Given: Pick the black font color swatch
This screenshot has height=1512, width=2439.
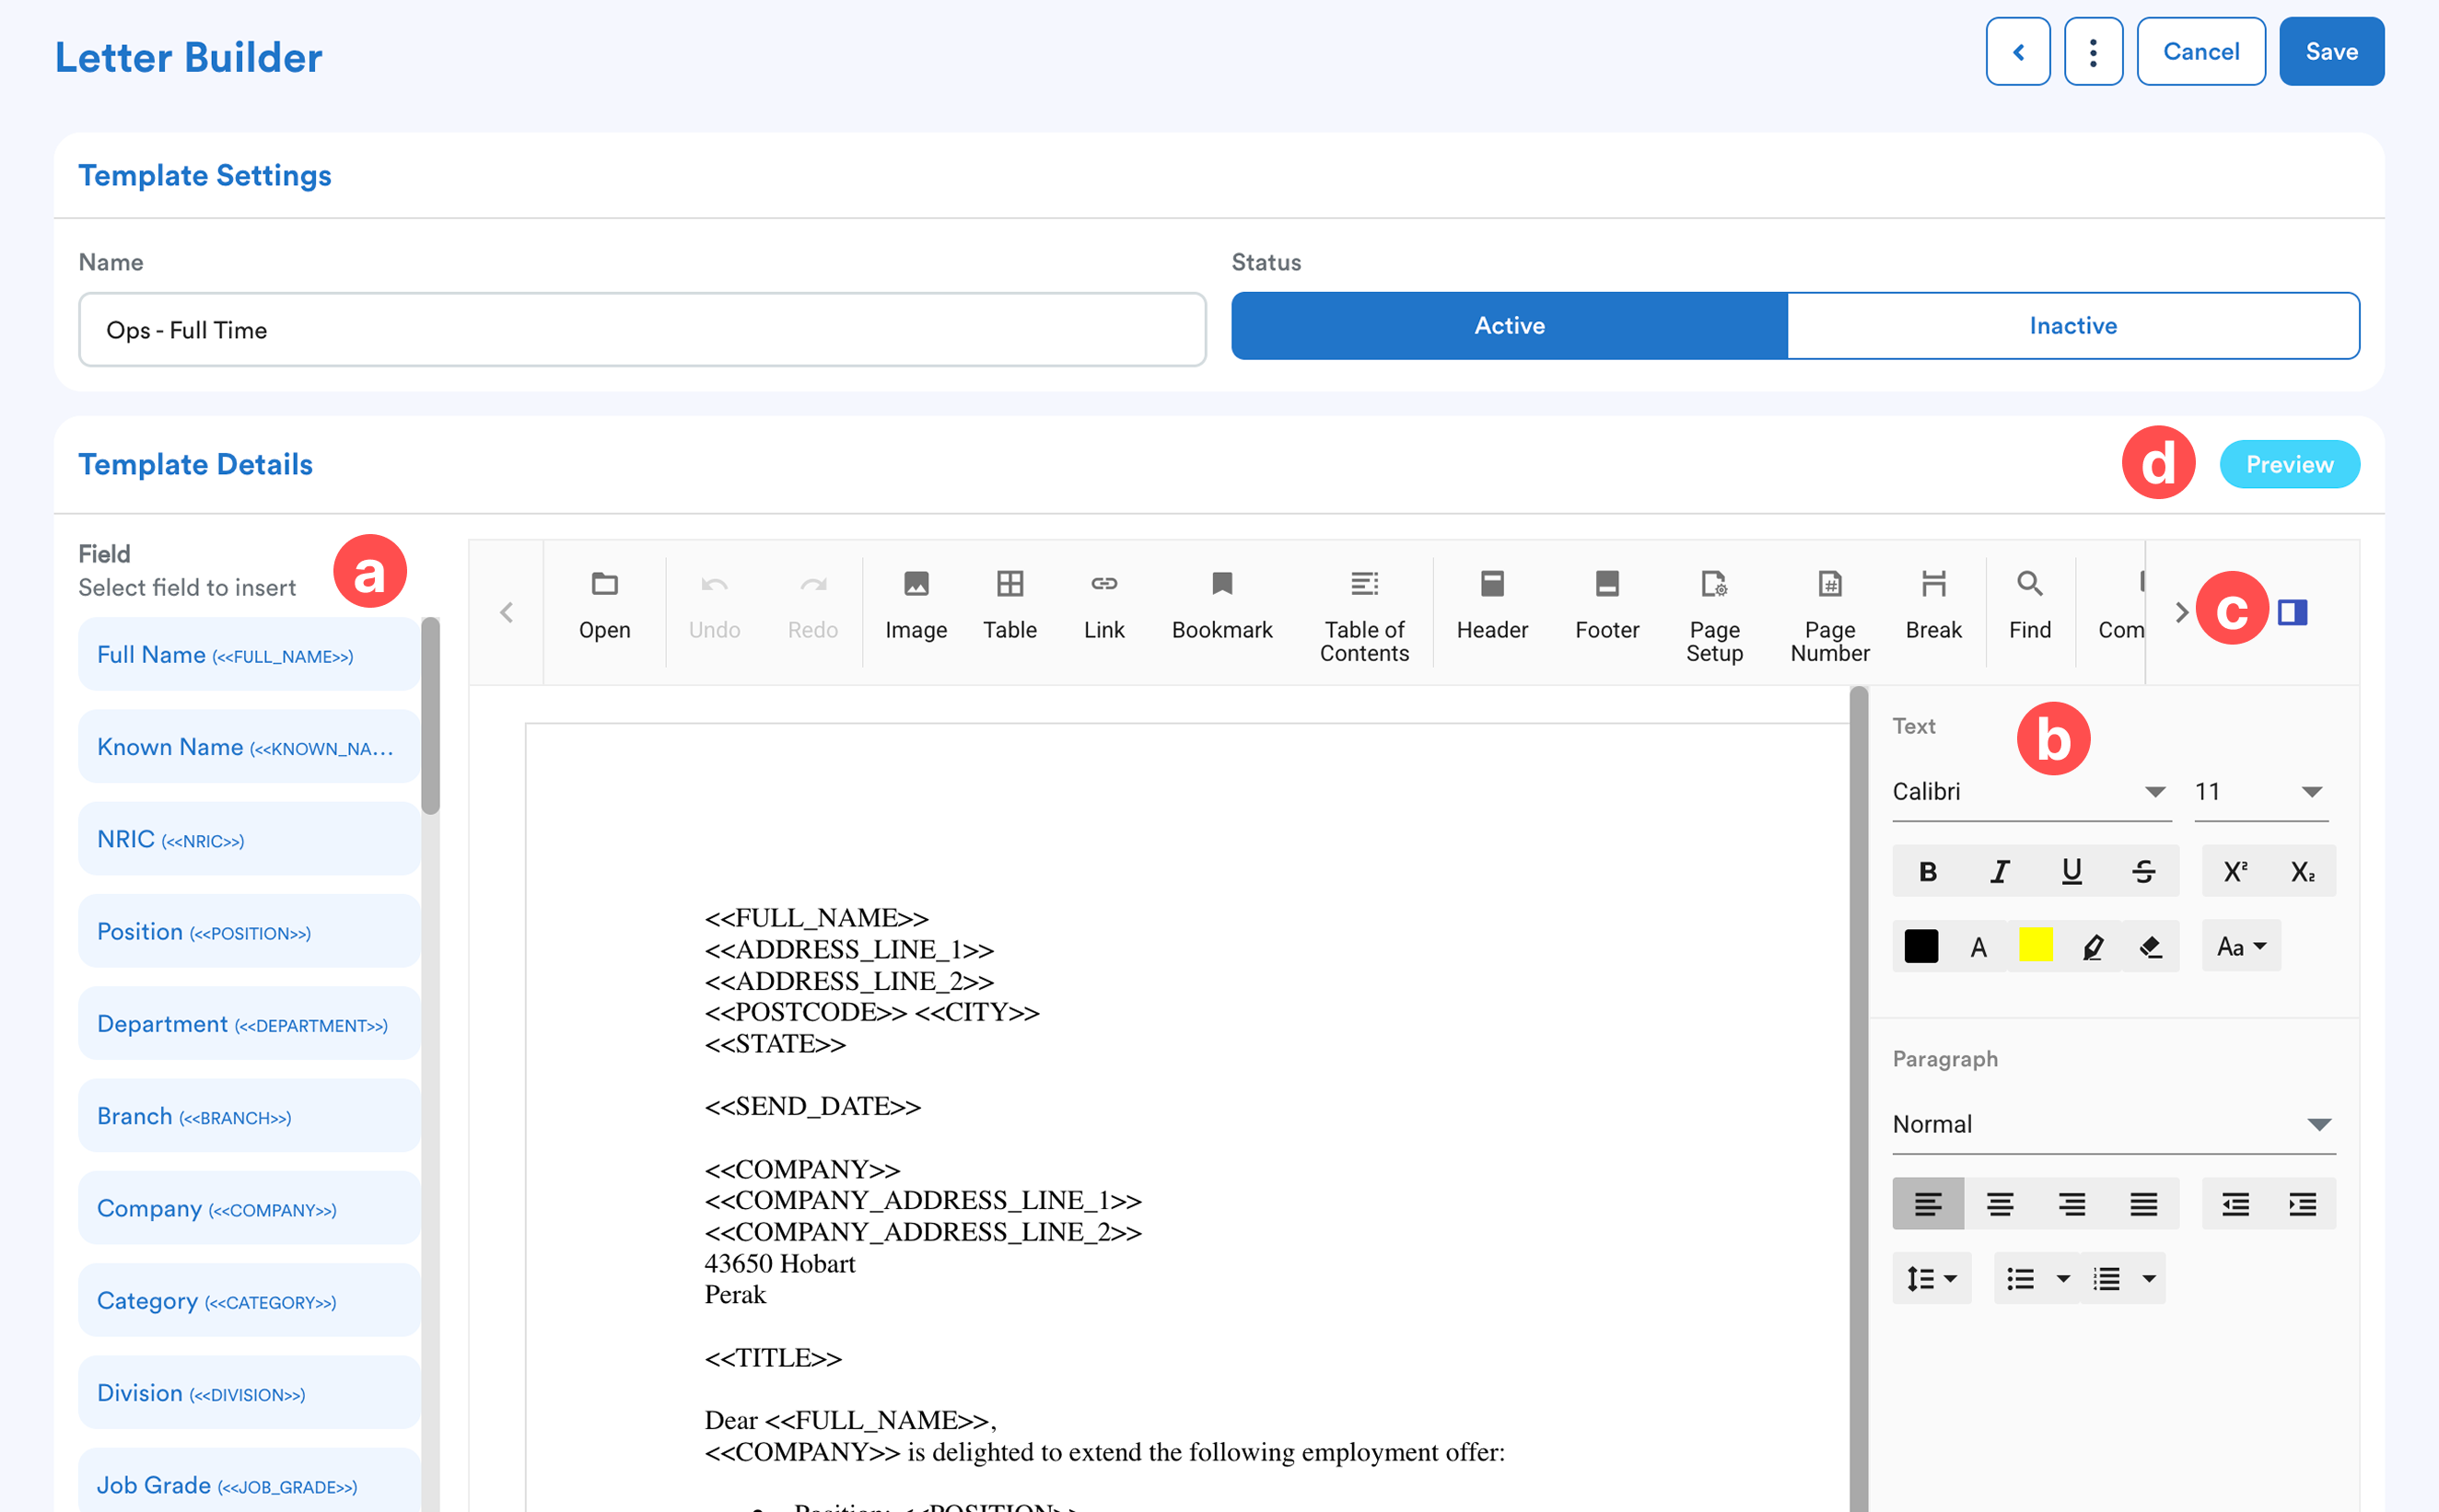Looking at the screenshot, I should (x=1920, y=946).
